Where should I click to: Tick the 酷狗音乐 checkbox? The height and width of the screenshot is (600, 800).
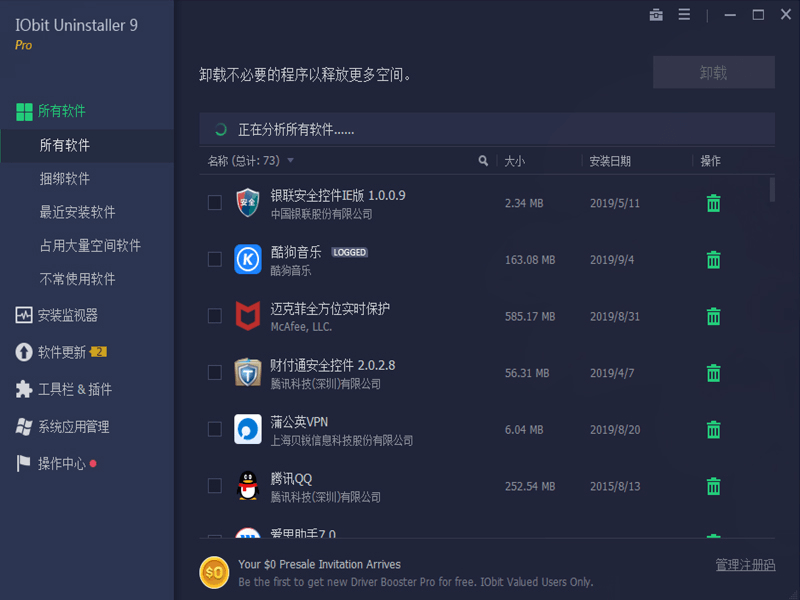[x=215, y=259]
